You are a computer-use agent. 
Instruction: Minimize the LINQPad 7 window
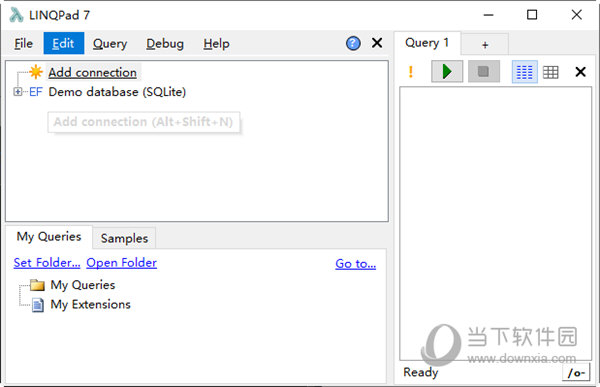click(488, 15)
